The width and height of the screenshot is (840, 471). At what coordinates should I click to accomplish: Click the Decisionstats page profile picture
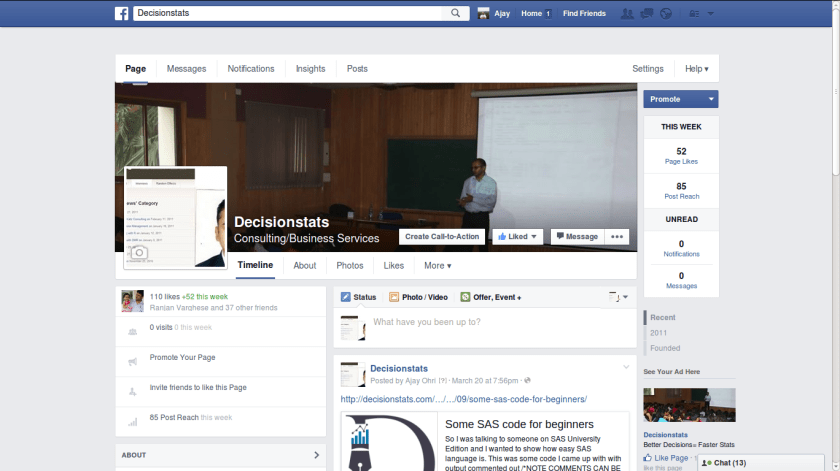pos(175,217)
